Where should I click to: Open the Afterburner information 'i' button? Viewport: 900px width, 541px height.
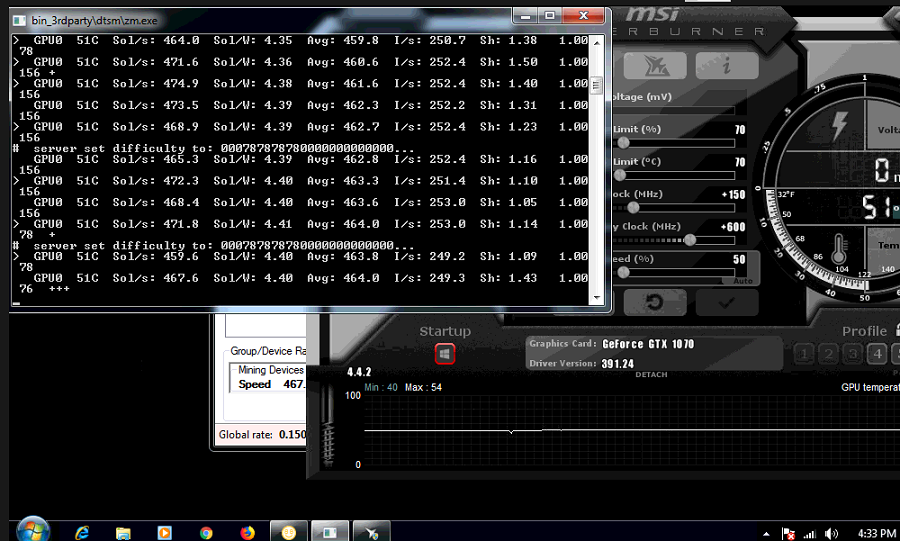pos(727,65)
